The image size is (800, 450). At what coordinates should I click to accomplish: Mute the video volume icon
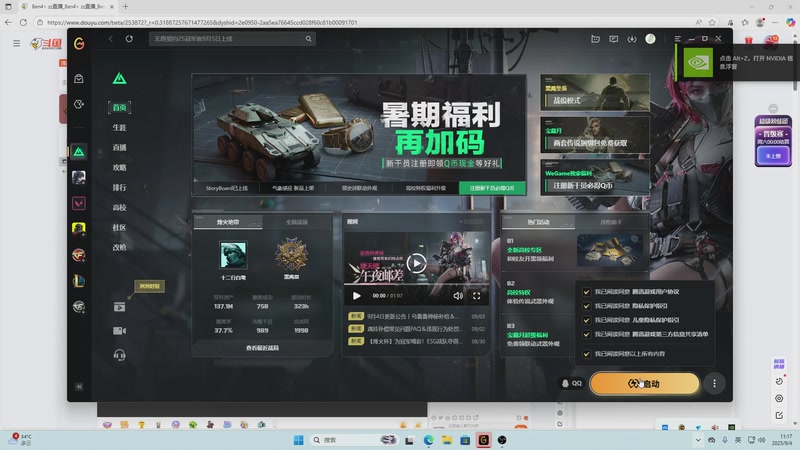point(458,296)
